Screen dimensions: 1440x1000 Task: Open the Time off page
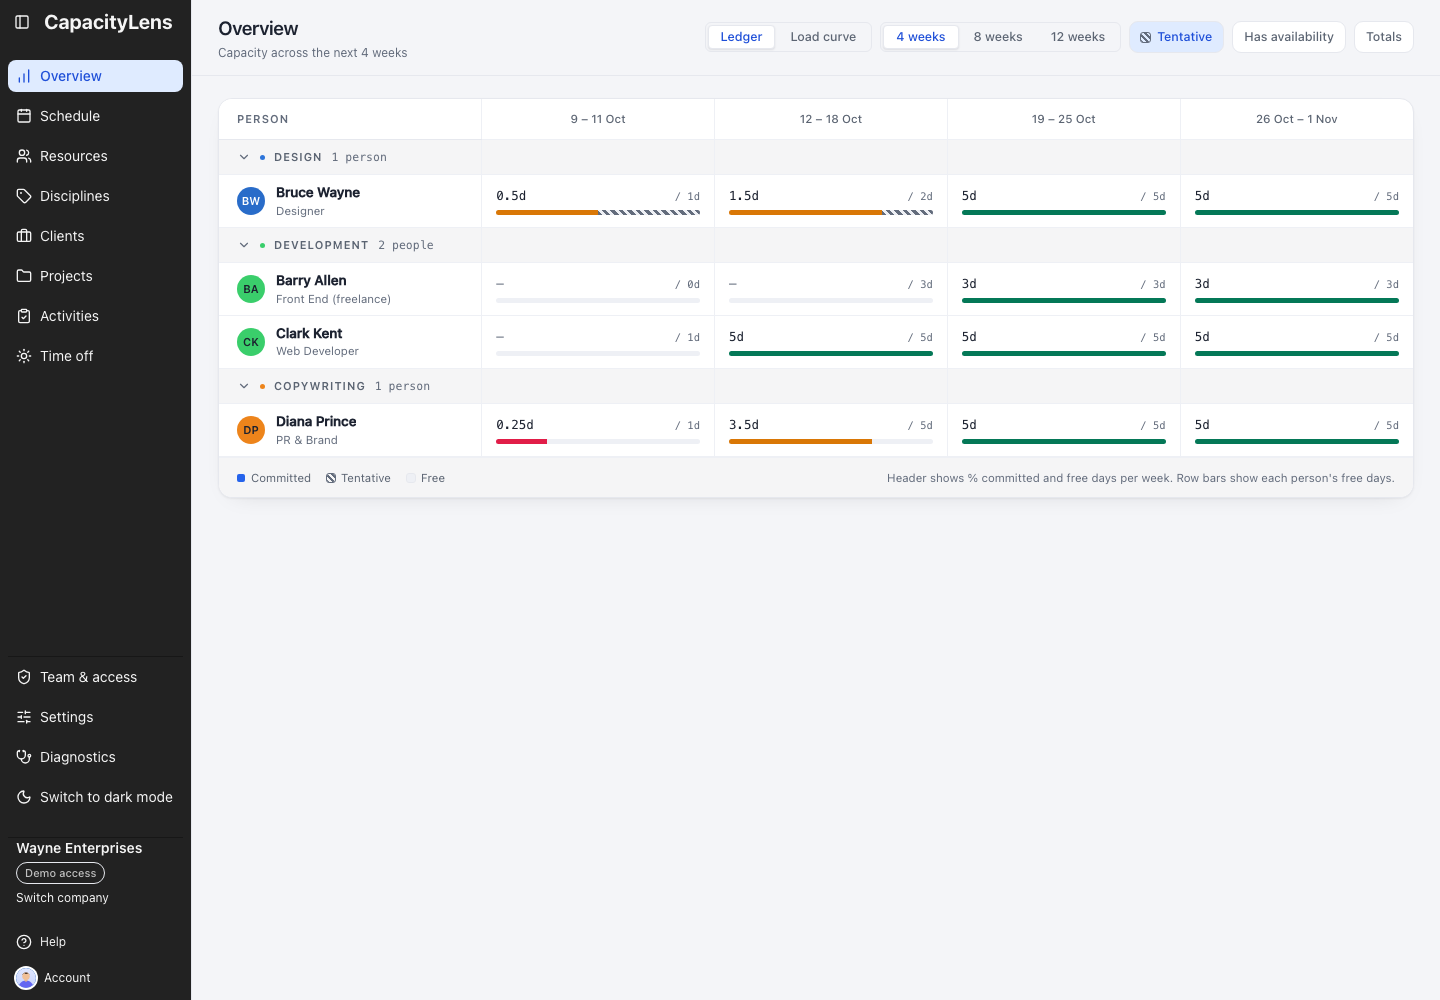95,356
